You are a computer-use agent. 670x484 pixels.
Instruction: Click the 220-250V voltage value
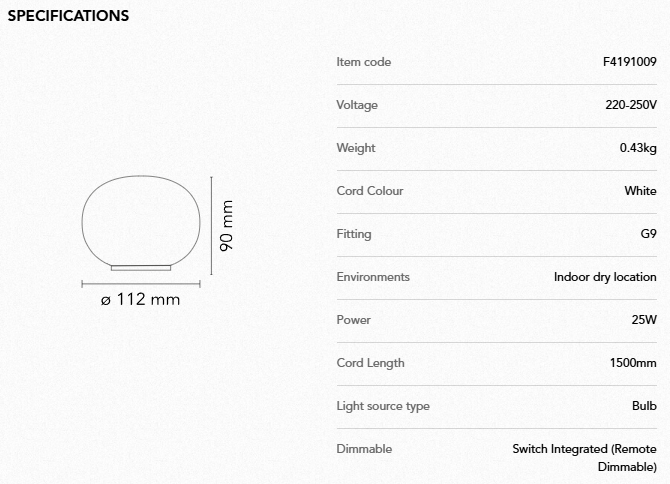(x=631, y=105)
